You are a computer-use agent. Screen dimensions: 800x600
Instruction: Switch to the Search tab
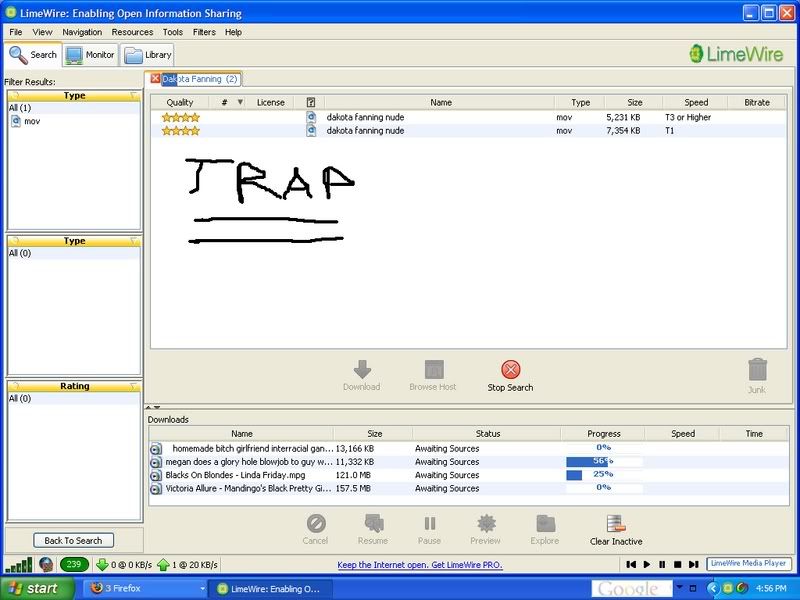click(x=33, y=55)
